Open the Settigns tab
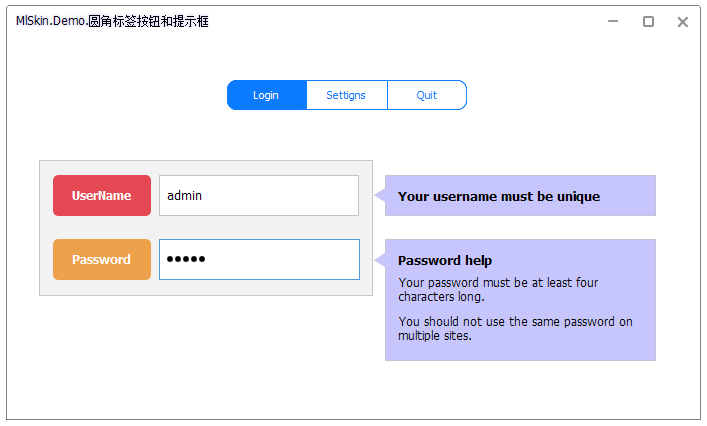 point(346,95)
